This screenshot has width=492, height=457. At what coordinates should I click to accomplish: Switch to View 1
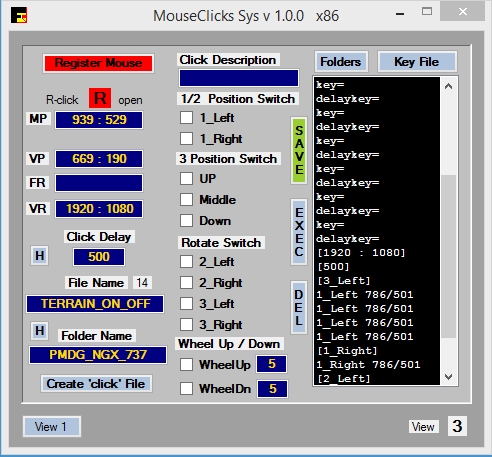tap(52, 426)
